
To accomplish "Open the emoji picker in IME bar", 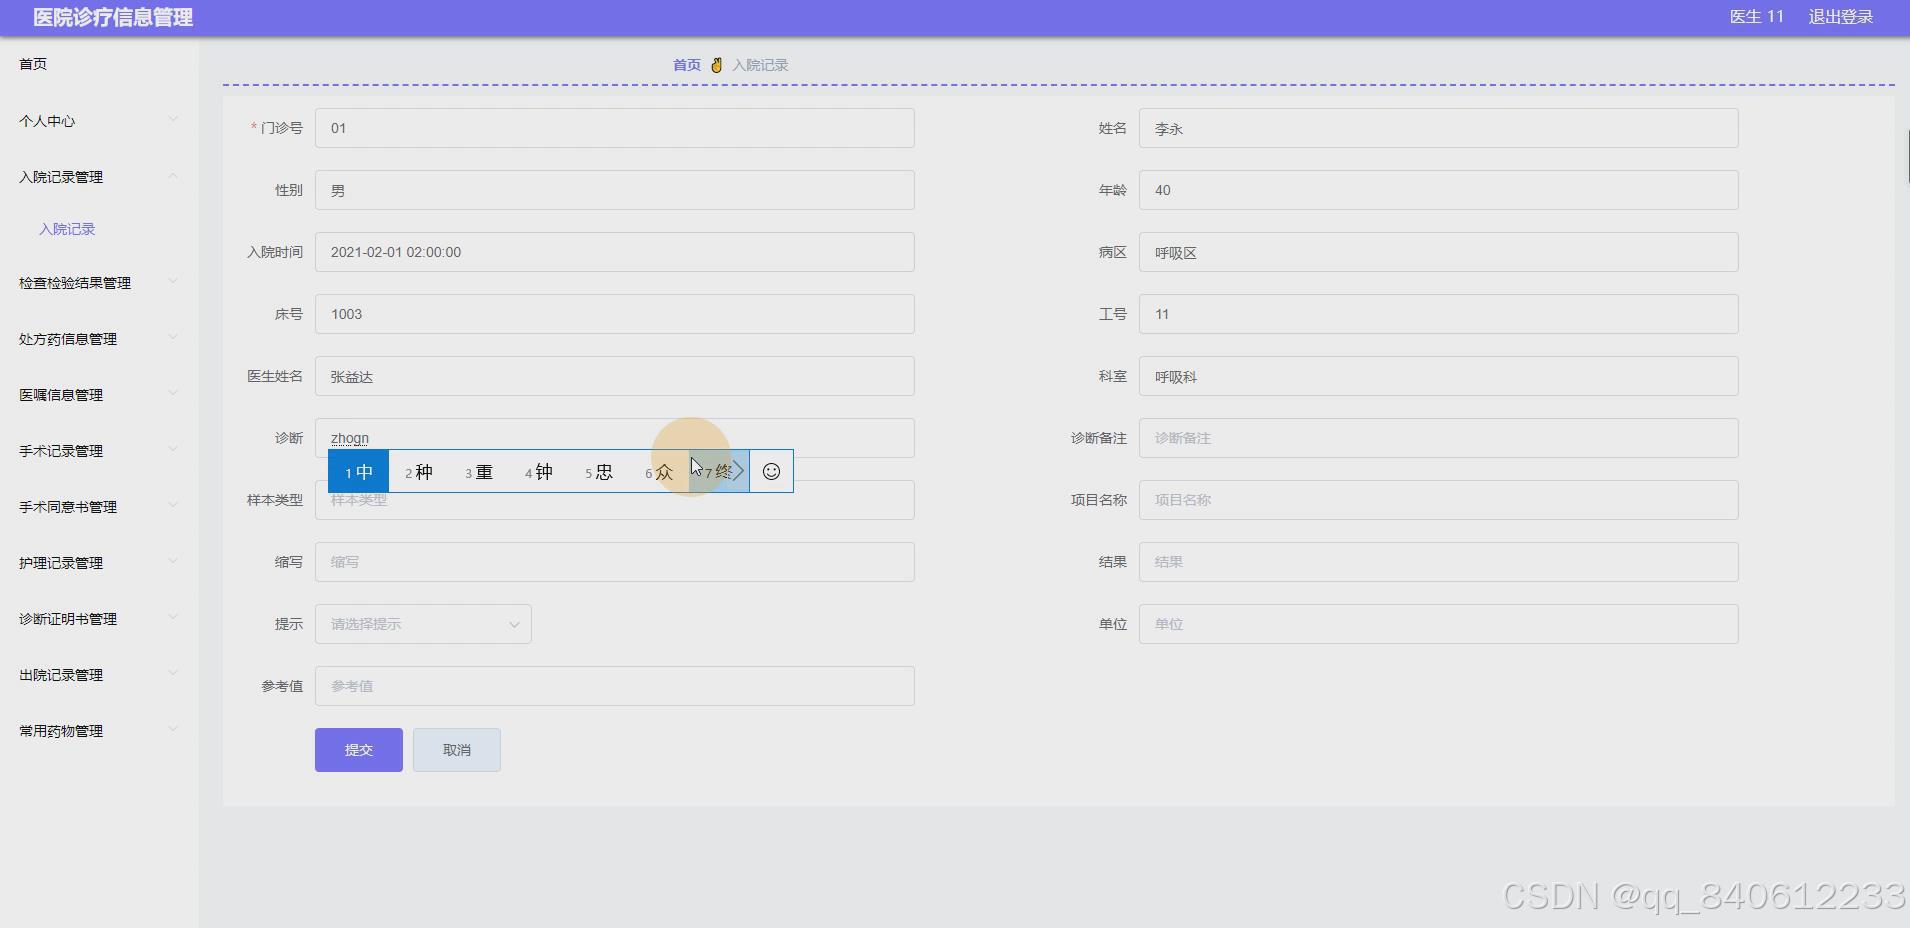I will tap(771, 472).
